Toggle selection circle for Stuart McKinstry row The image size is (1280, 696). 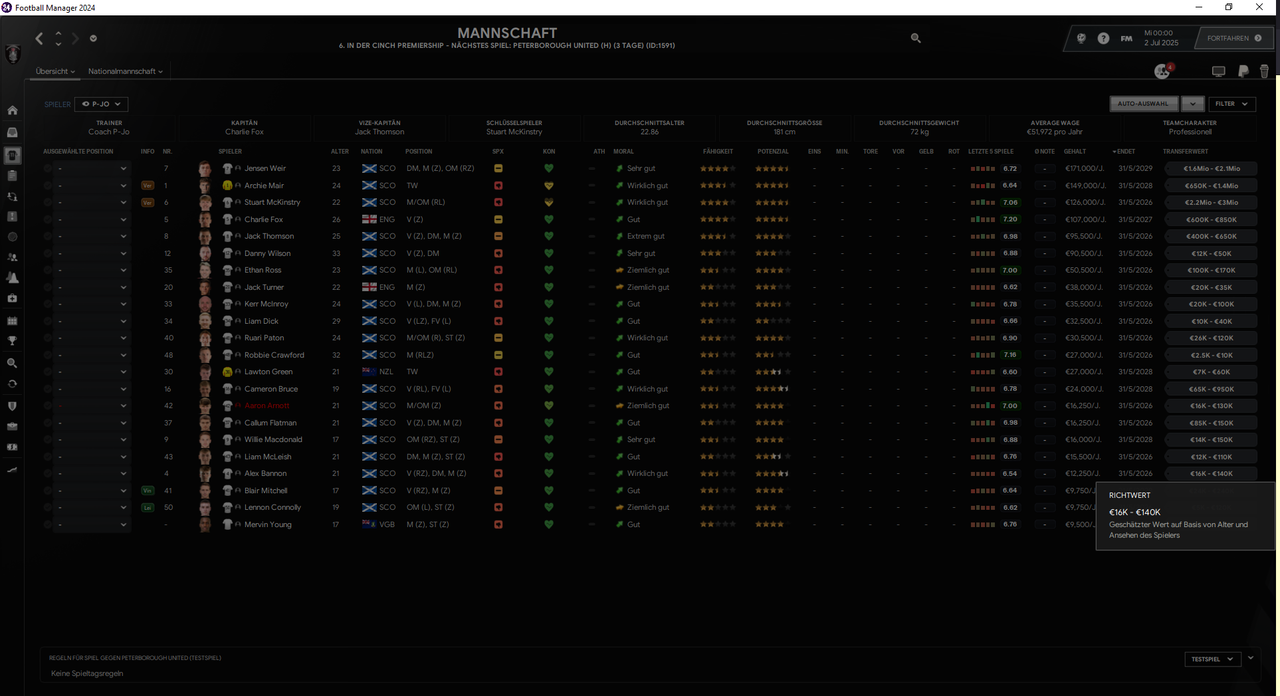click(47, 203)
